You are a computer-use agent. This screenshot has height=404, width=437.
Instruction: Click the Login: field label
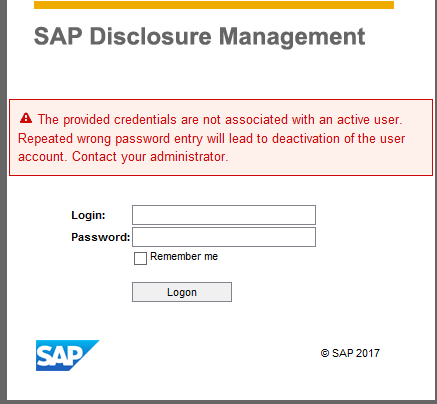(x=88, y=215)
